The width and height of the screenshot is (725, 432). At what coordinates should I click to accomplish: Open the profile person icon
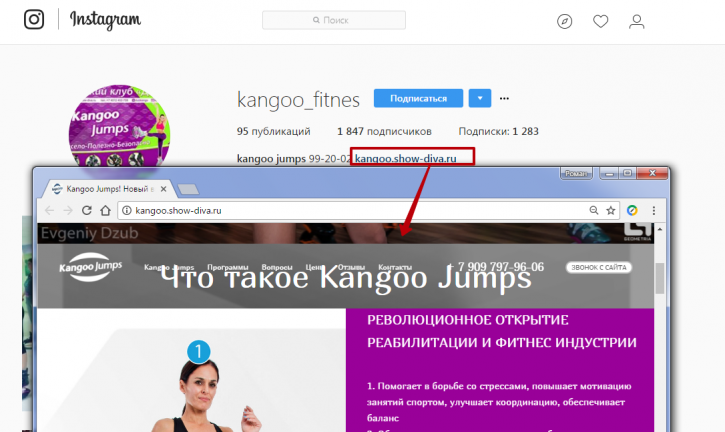(637, 21)
